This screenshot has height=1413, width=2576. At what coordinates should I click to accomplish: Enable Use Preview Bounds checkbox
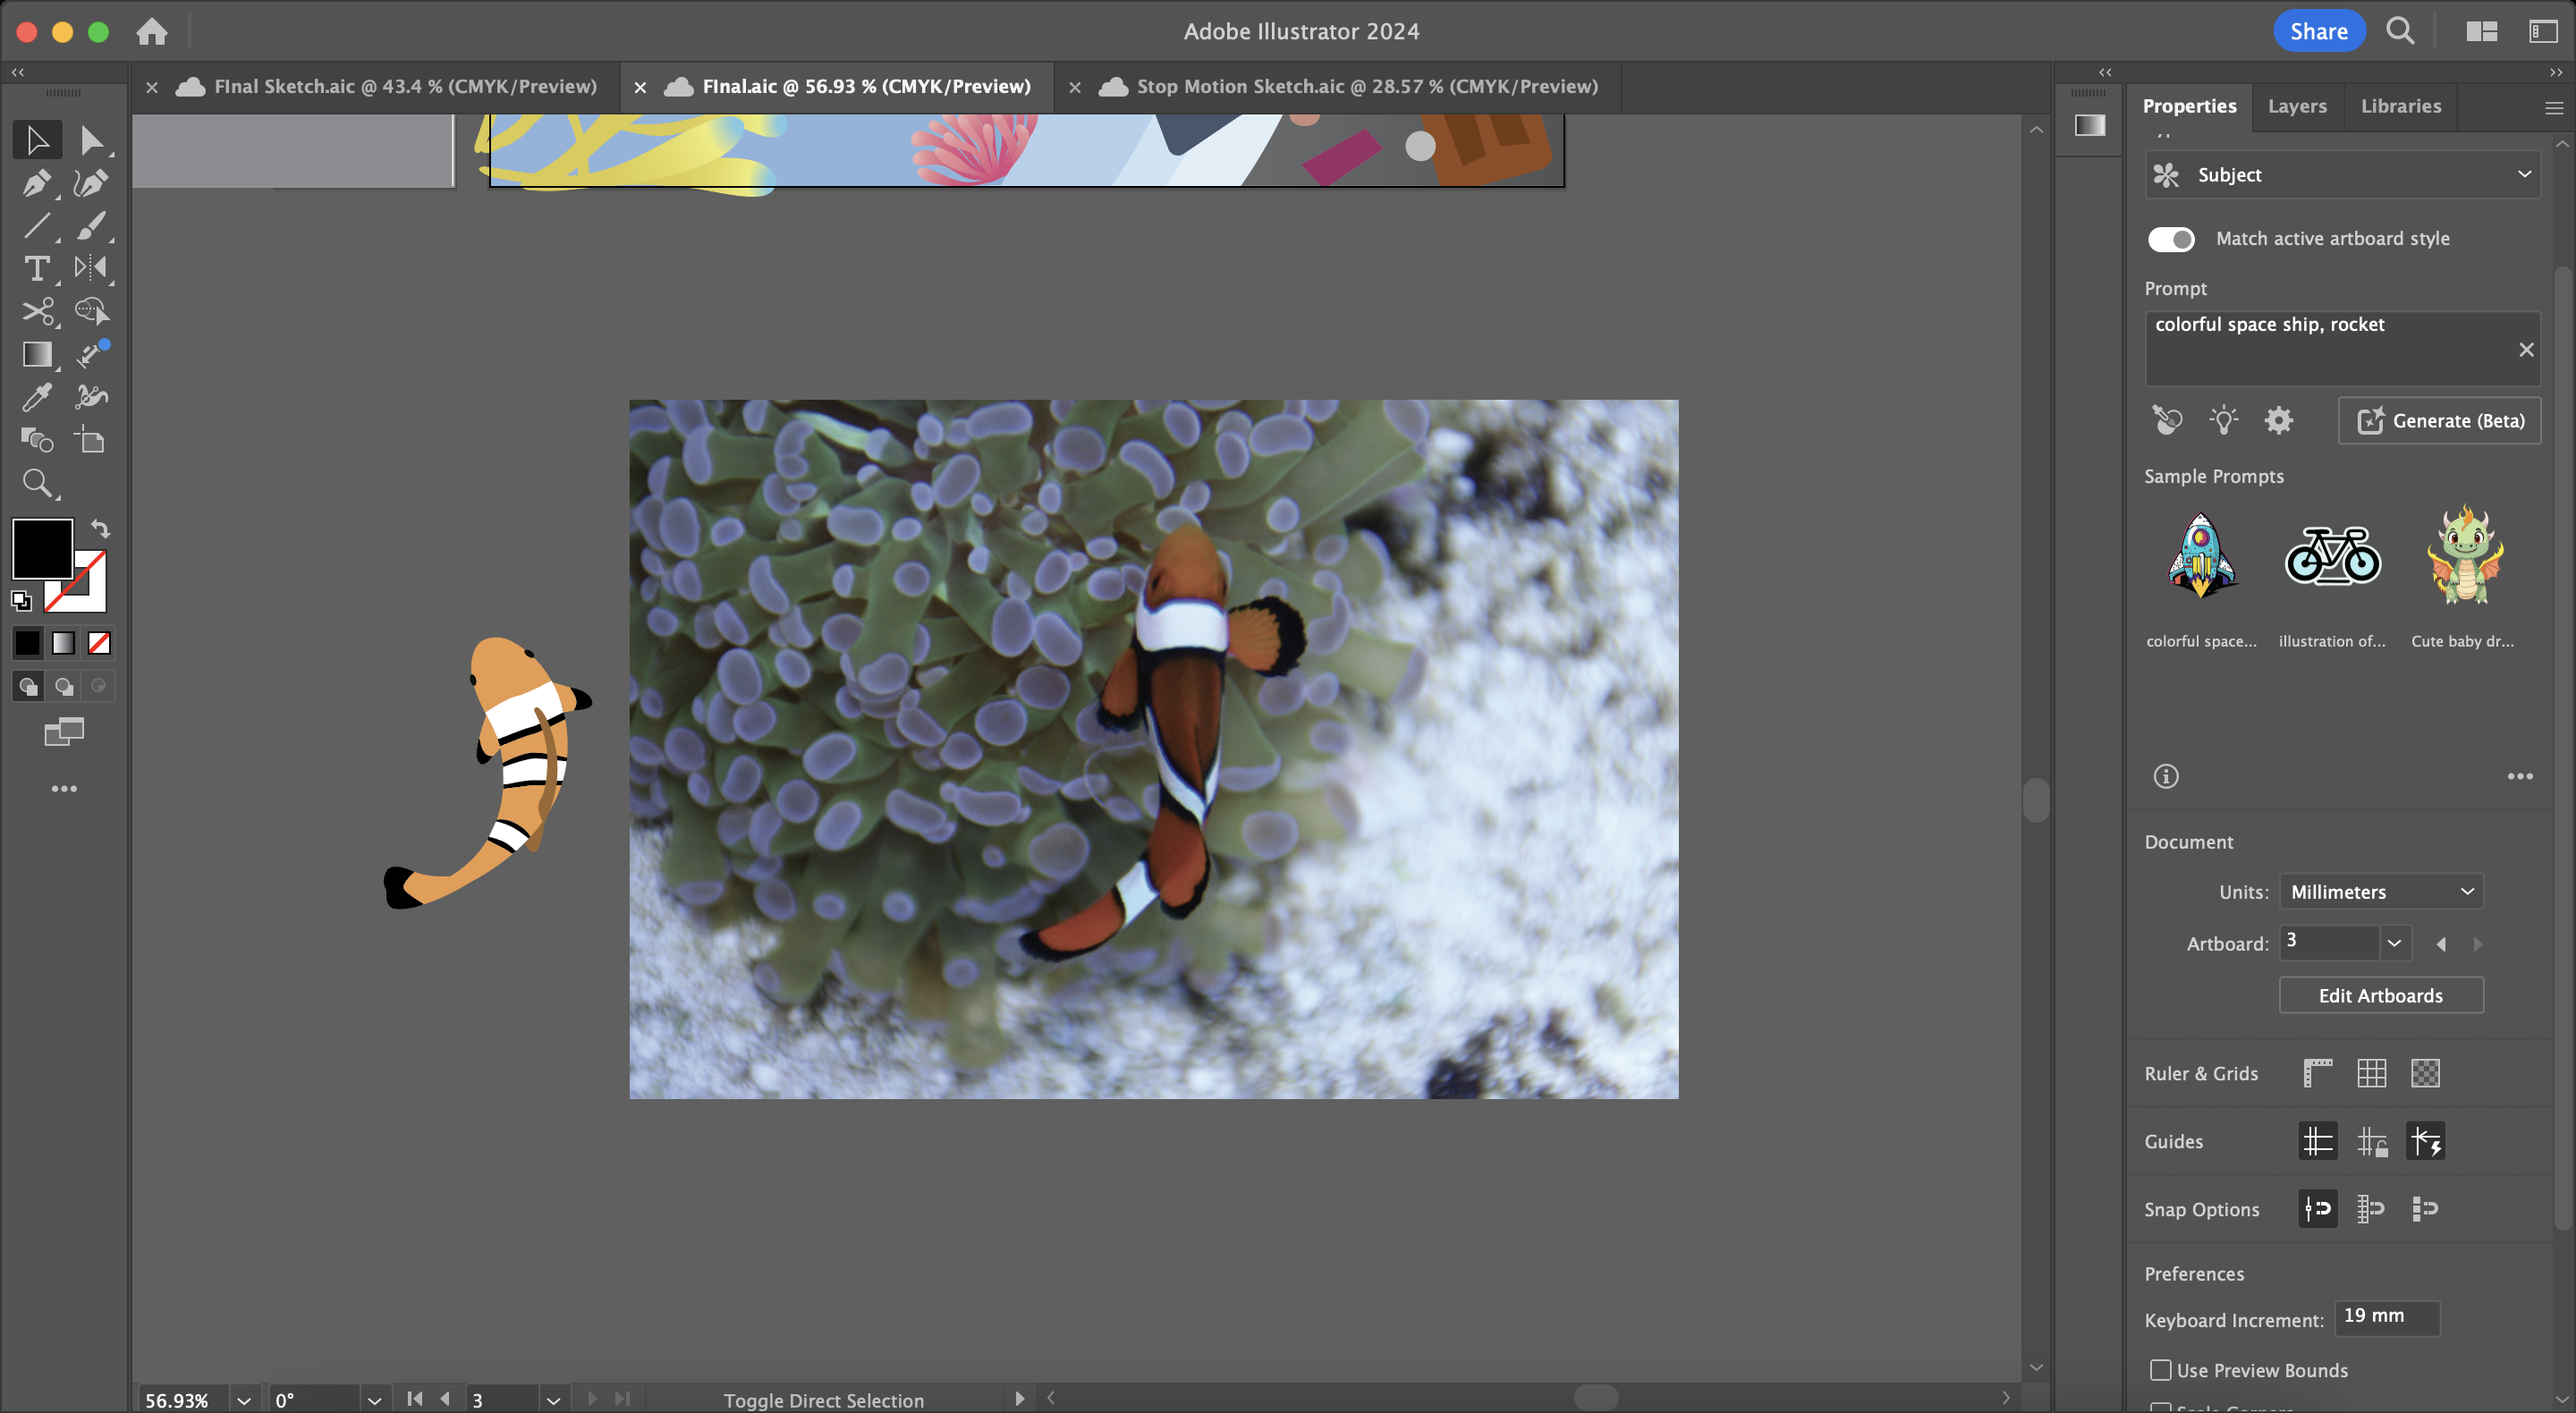[x=2160, y=1369]
